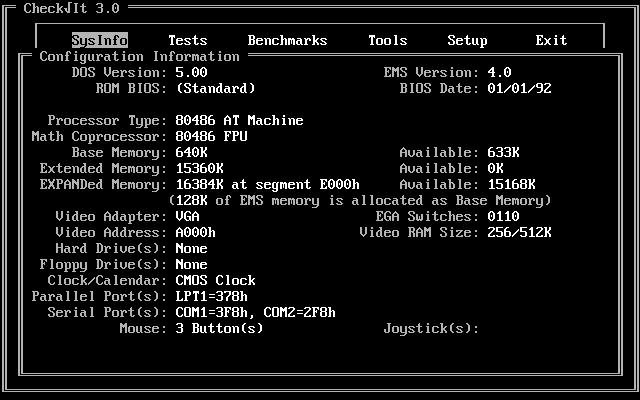Click serial ports 'COM1=3F8h, COM2=2F8h'
Image resolution: width=640 pixels, height=400 pixels.
coord(256,312)
